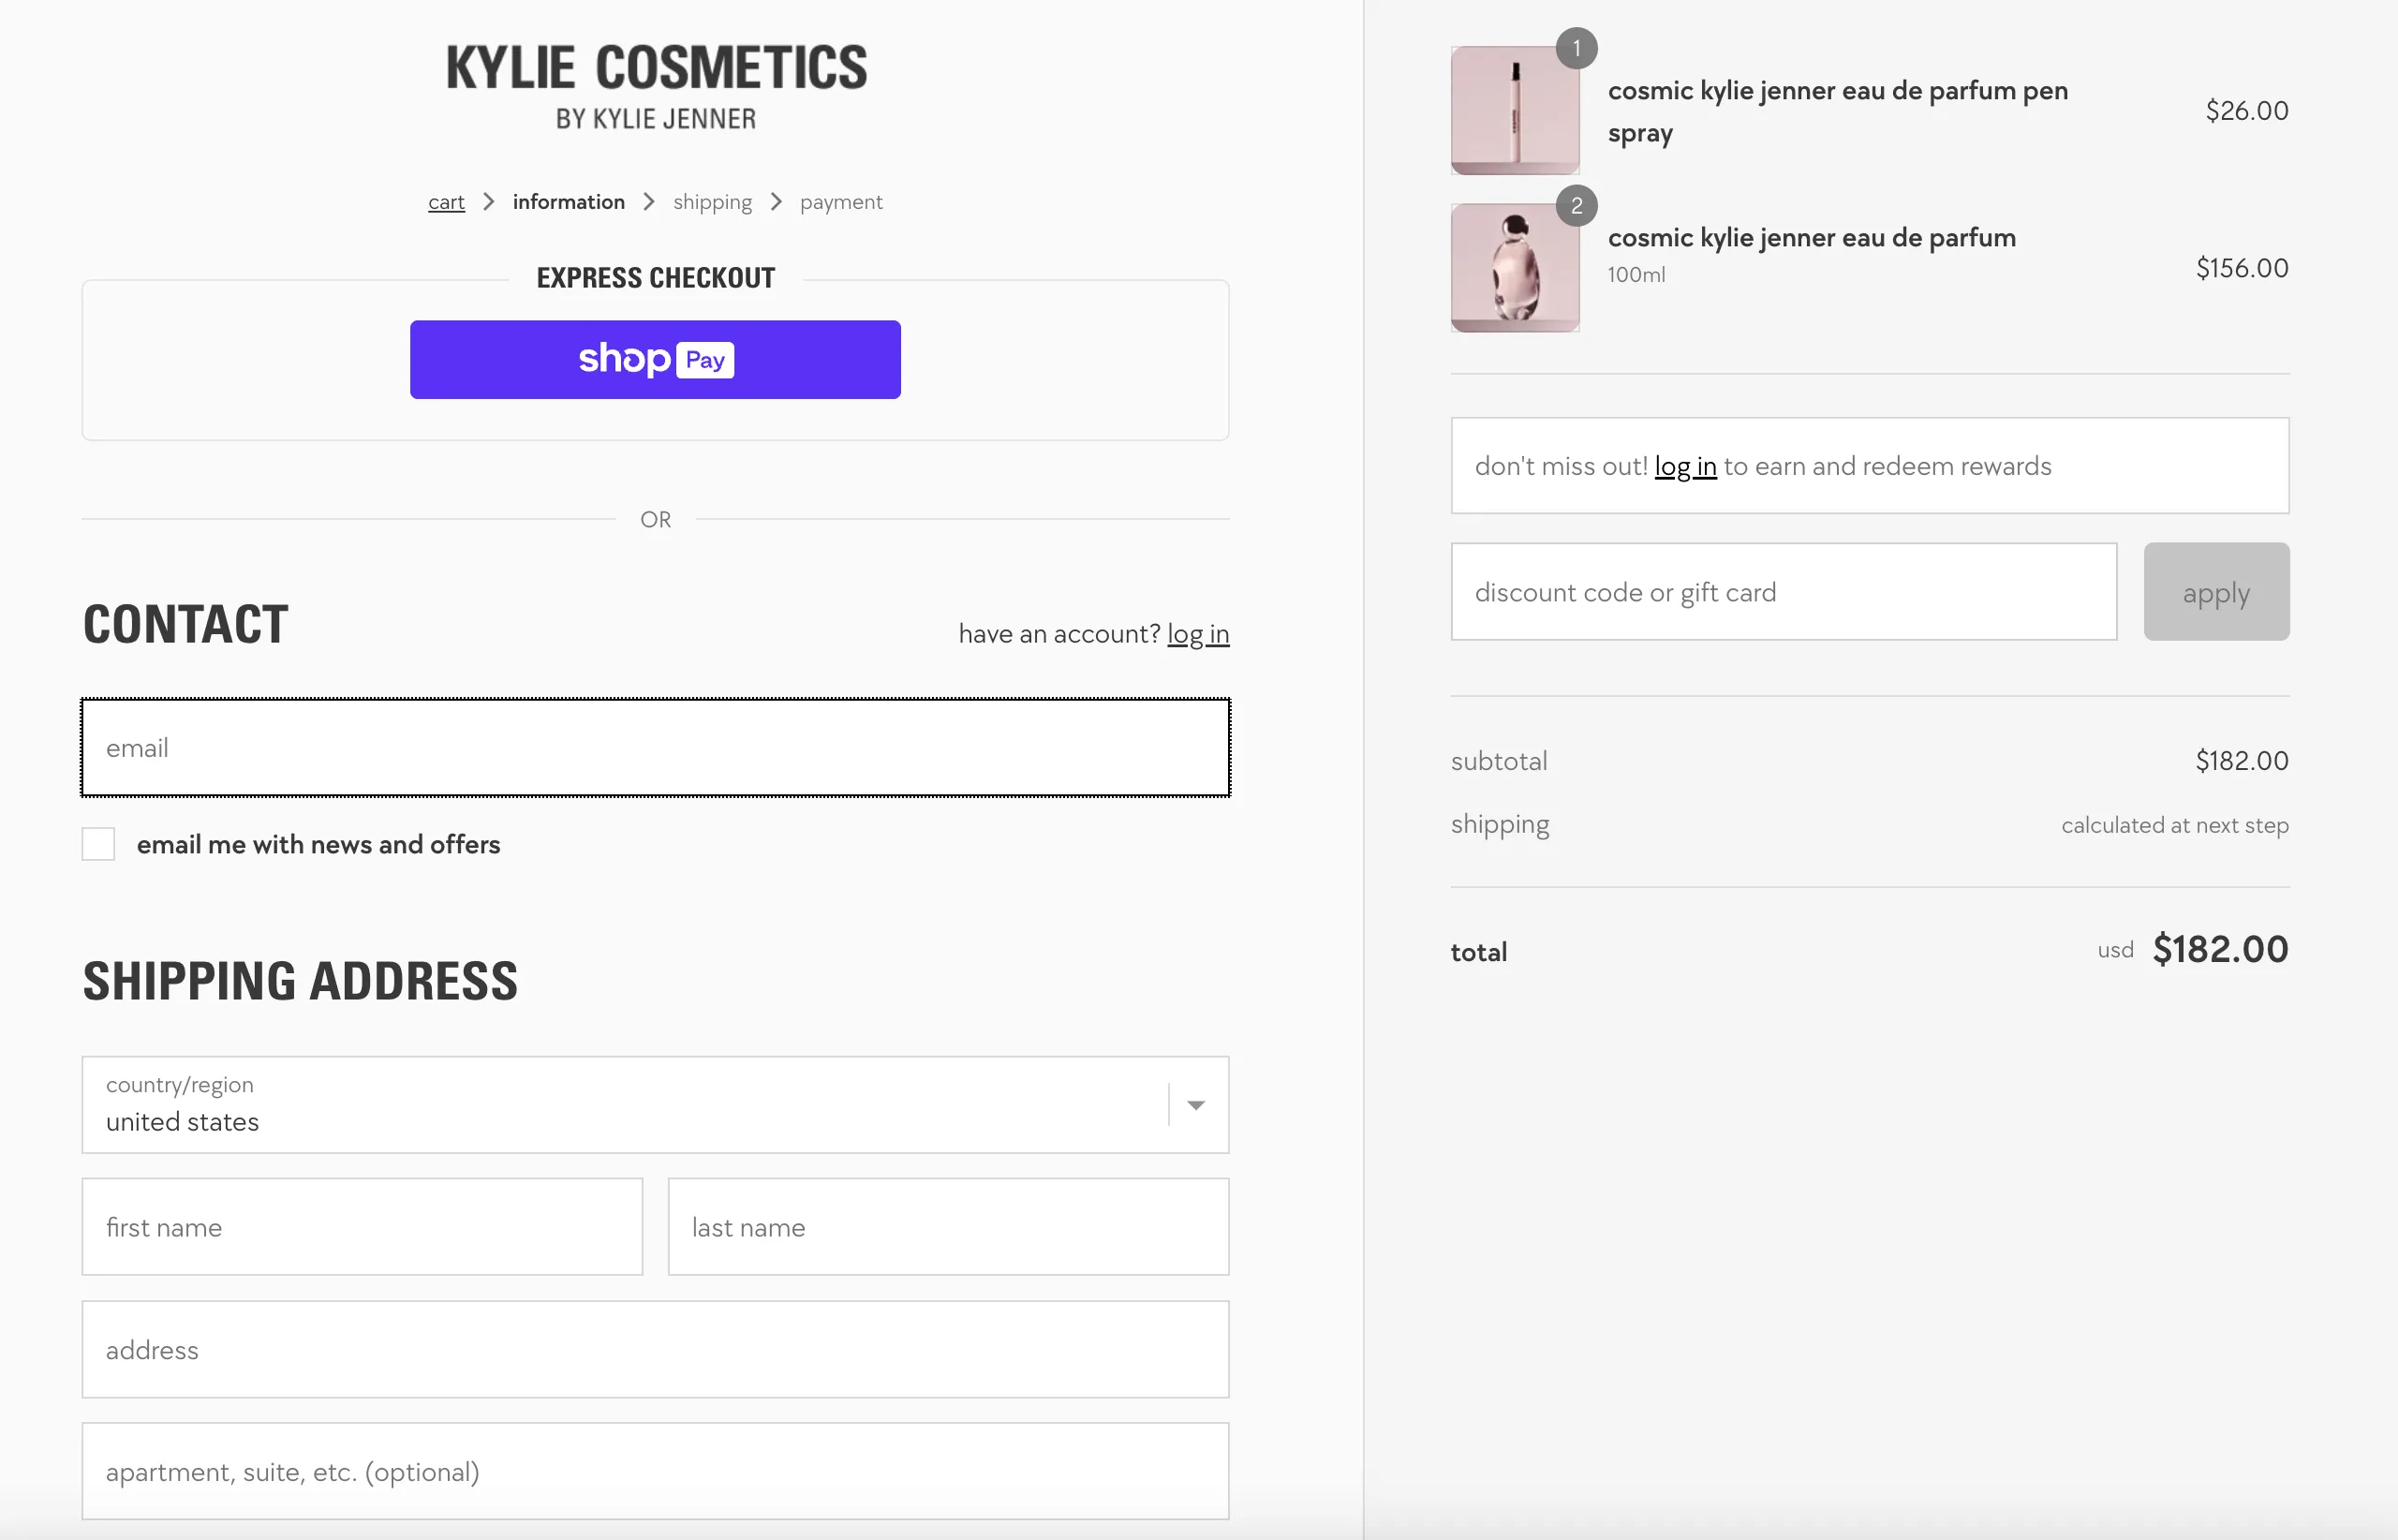Click log in link near contact section

tap(1197, 633)
